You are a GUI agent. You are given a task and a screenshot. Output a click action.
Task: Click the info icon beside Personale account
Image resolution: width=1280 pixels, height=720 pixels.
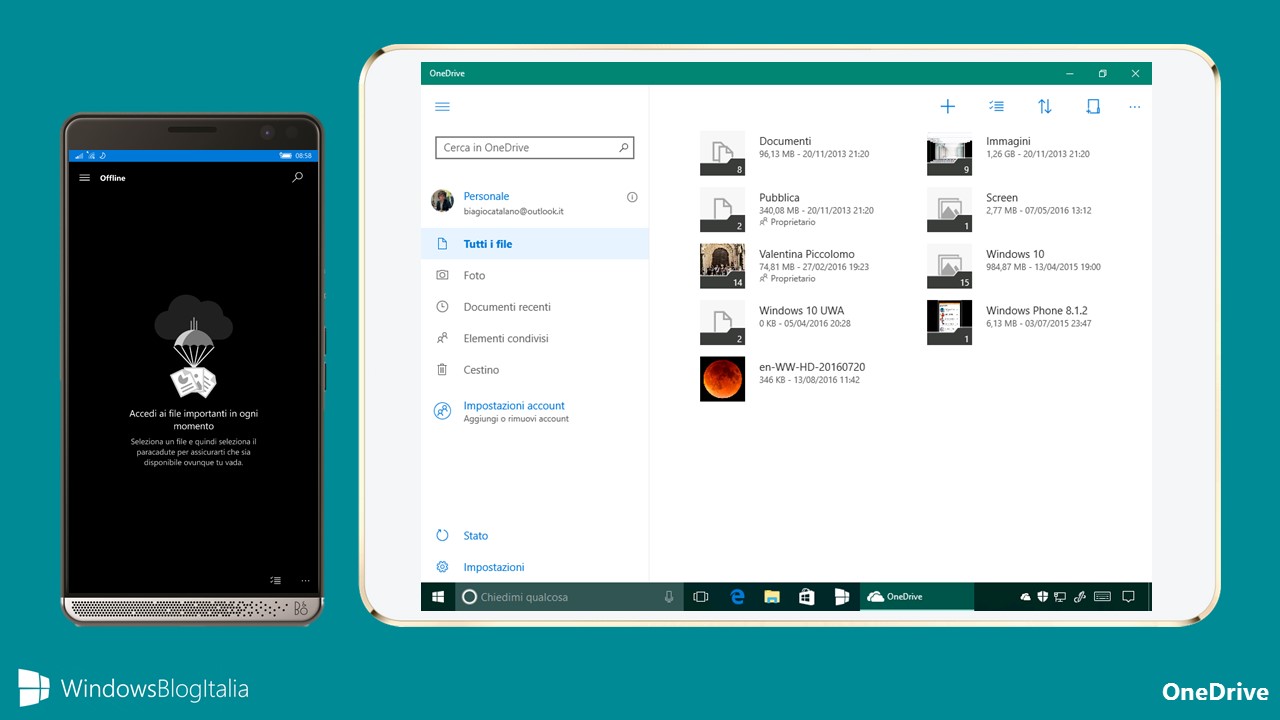click(x=632, y=197)
